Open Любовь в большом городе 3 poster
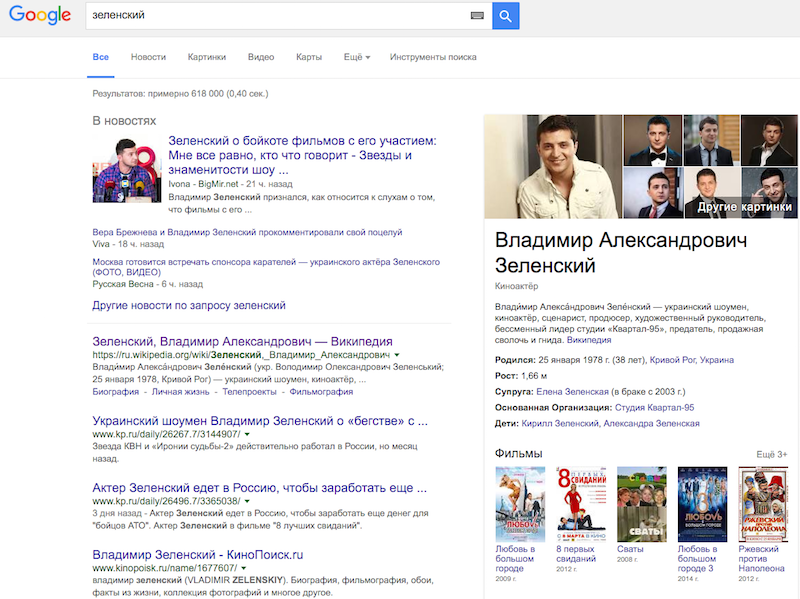The image size is (800, 599). pos(703,504)
